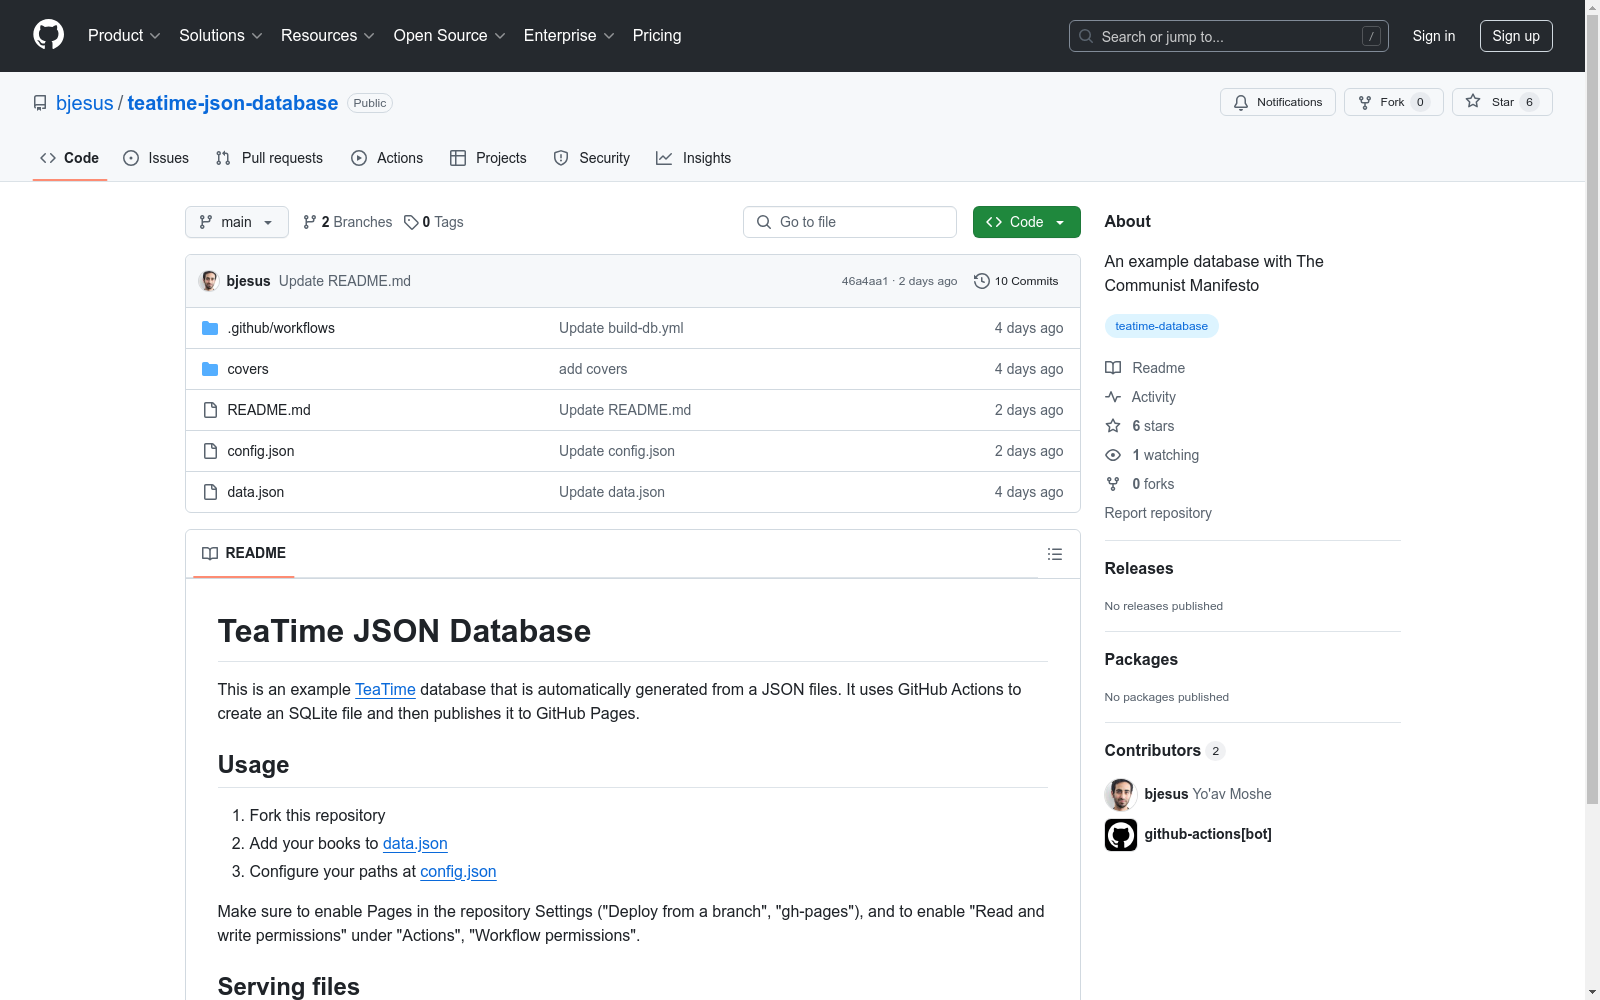Open the data.json link in Usage steps
The height and width of the screenshot is (1000, 1600).
pyautogui.click(x=415, y=843)
